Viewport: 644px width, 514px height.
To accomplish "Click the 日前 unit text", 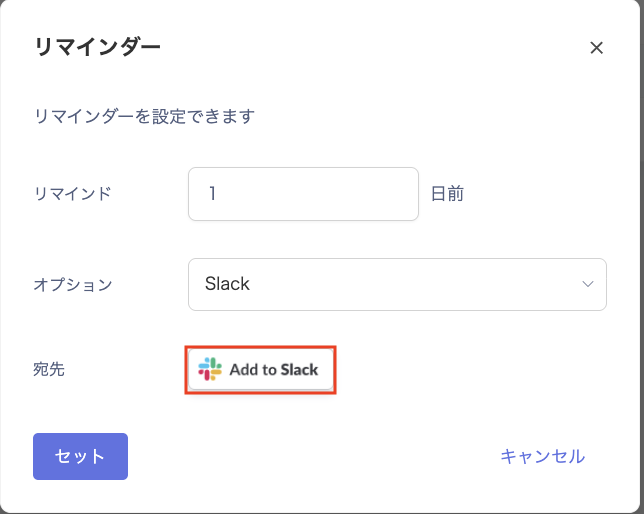I will (x=447, y=194).
